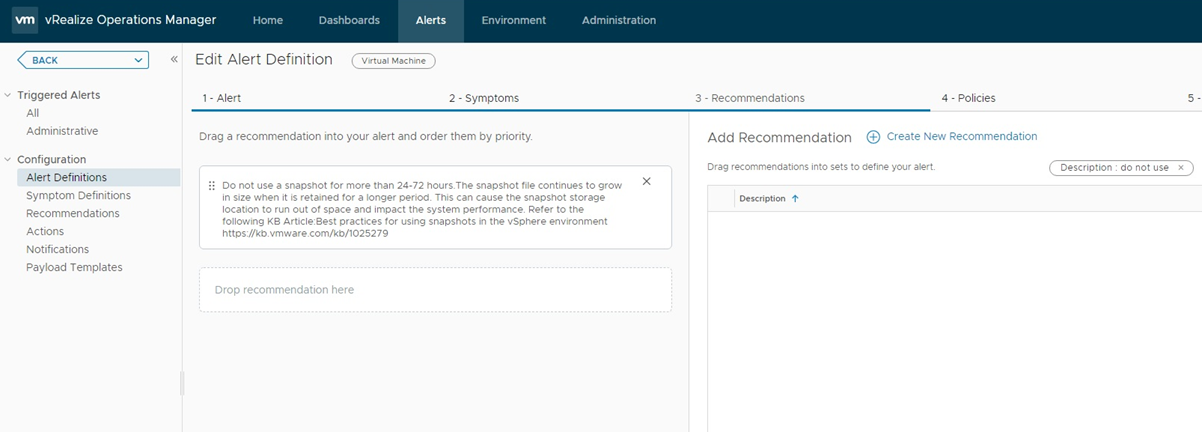Screen dimensions: 1202x432
Task: Switch to step 2 - Symptoms
Action: [x=483, y=98]
